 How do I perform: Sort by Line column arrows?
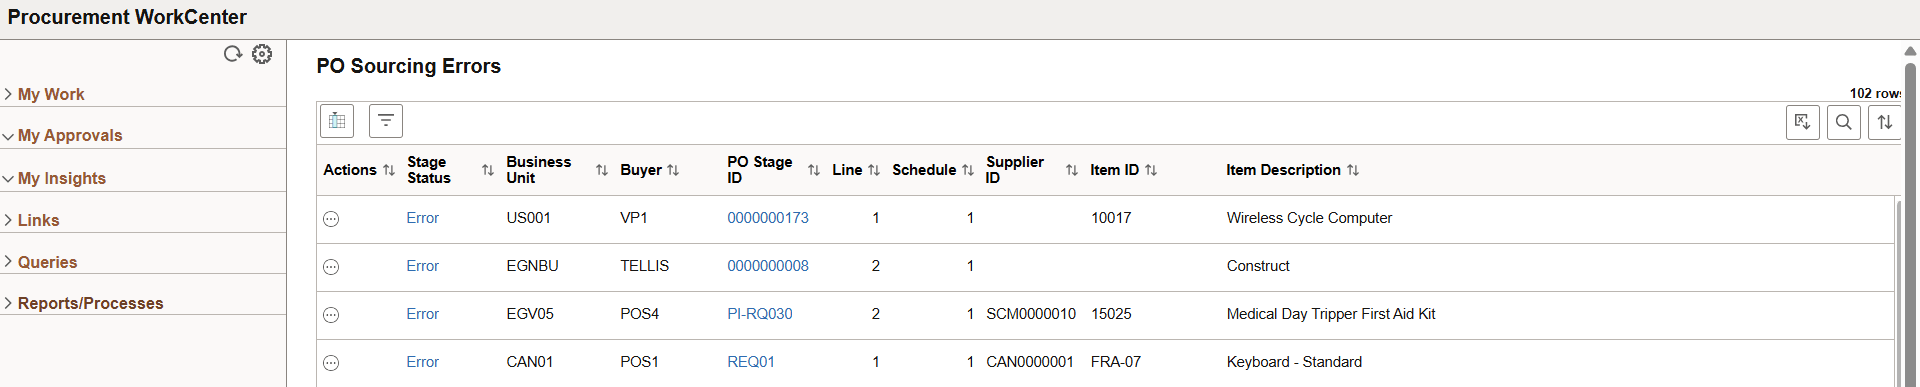(874, 171)
